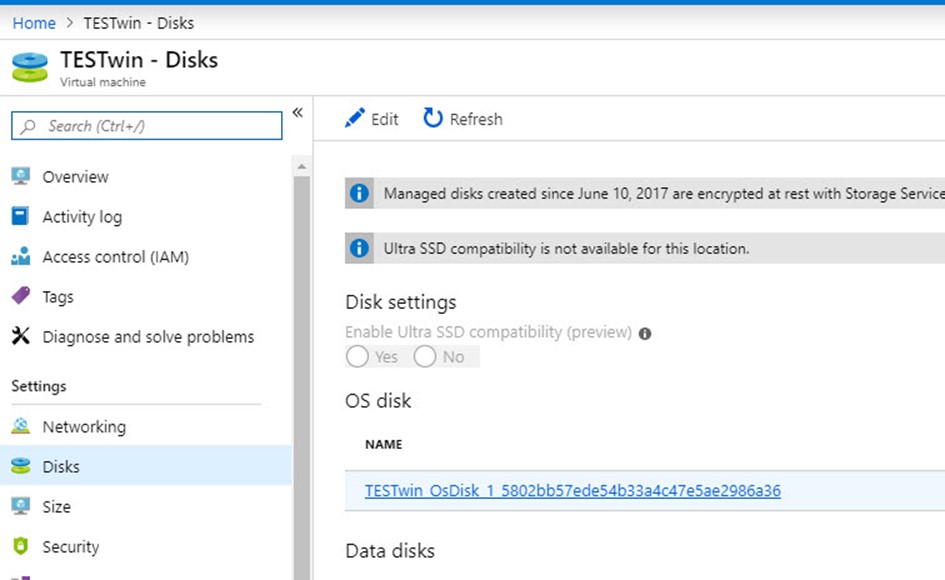Click the Diagnose wrench icon
The width and height of the screenshot is (945, 580).
coord(20,337)
